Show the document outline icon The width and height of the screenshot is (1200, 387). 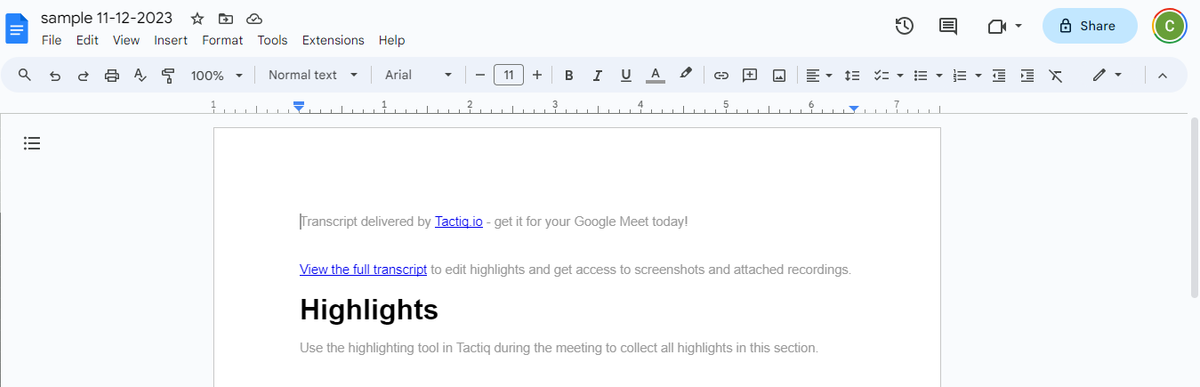(x=32, y=143)
